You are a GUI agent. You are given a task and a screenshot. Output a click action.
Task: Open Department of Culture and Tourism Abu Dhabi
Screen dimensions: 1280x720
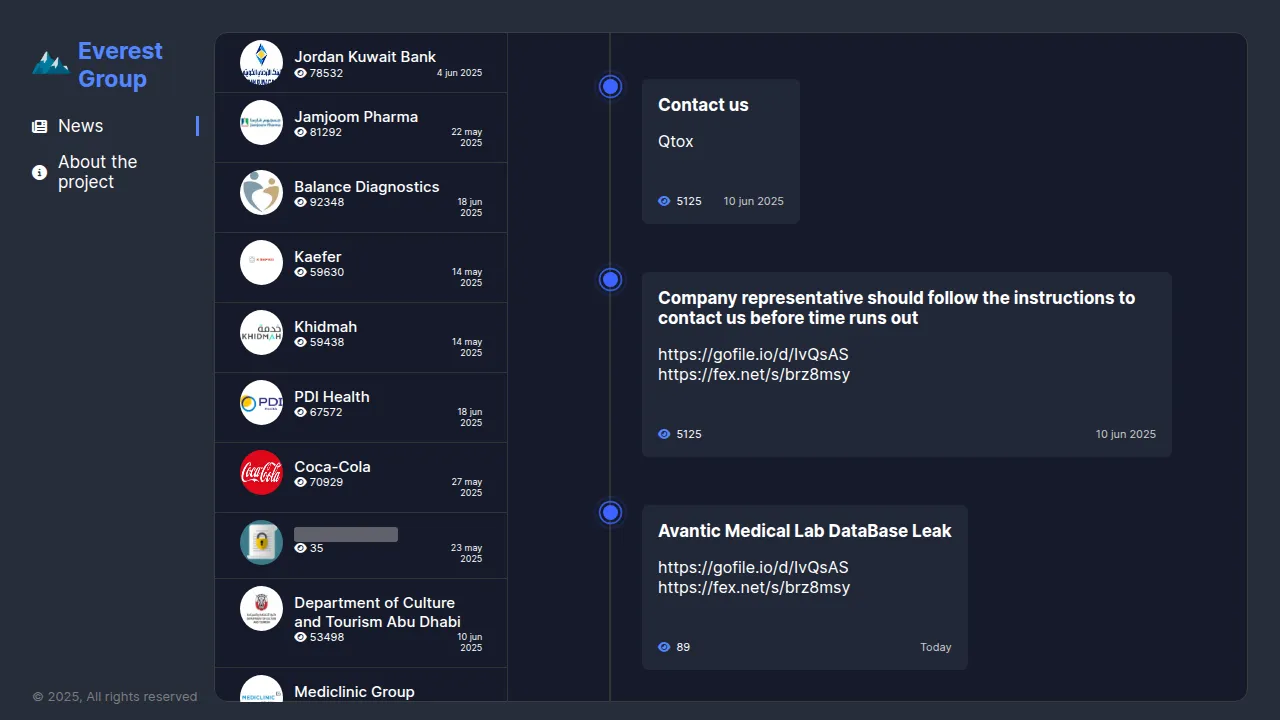pos(376,612)
